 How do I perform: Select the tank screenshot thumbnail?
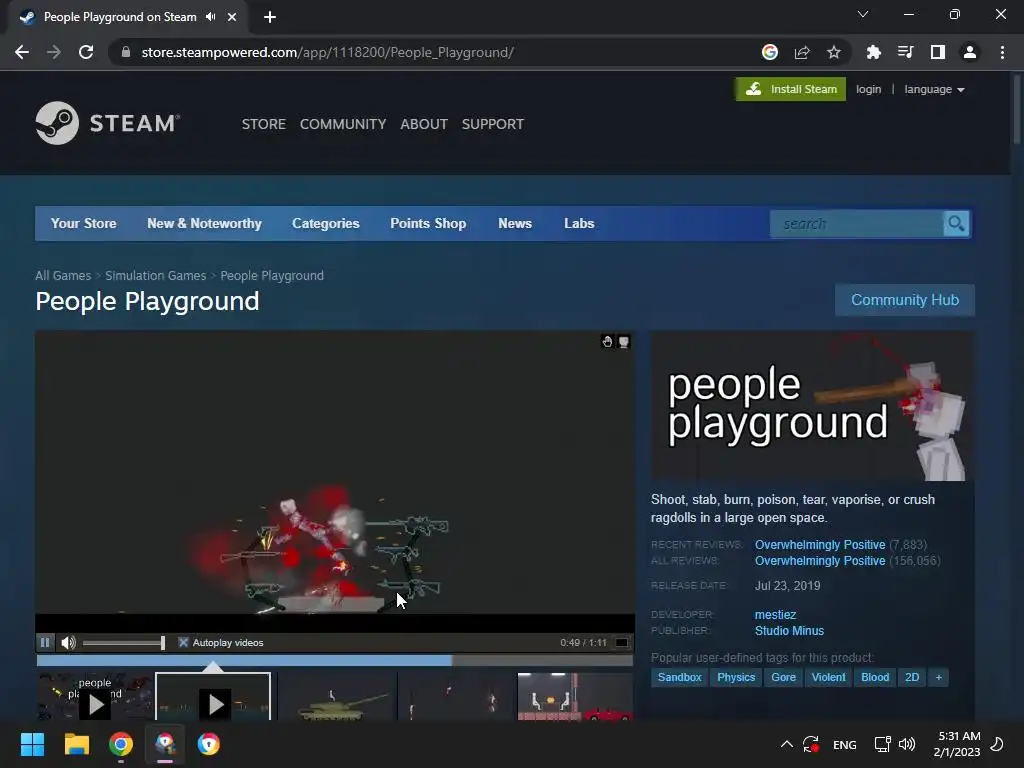point(337,697)
